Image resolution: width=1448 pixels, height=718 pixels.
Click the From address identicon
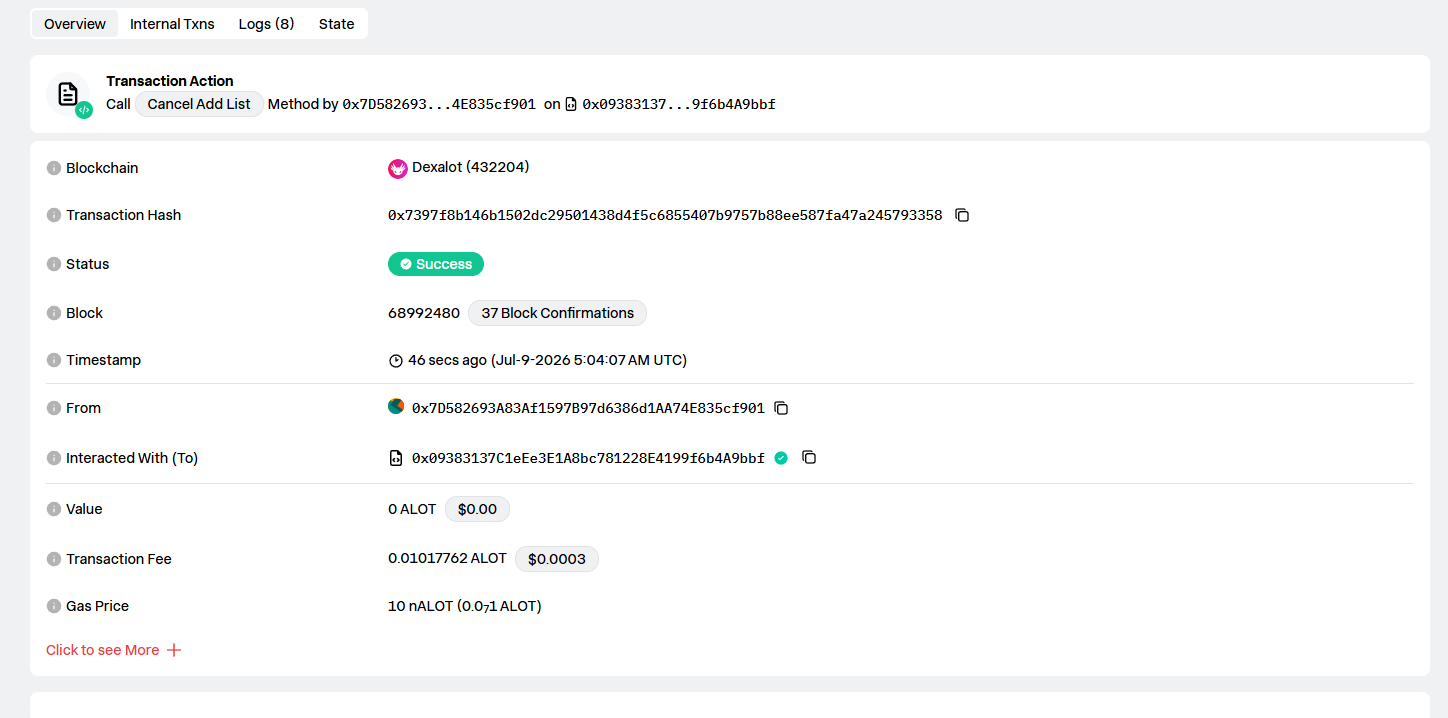[396, 407]
